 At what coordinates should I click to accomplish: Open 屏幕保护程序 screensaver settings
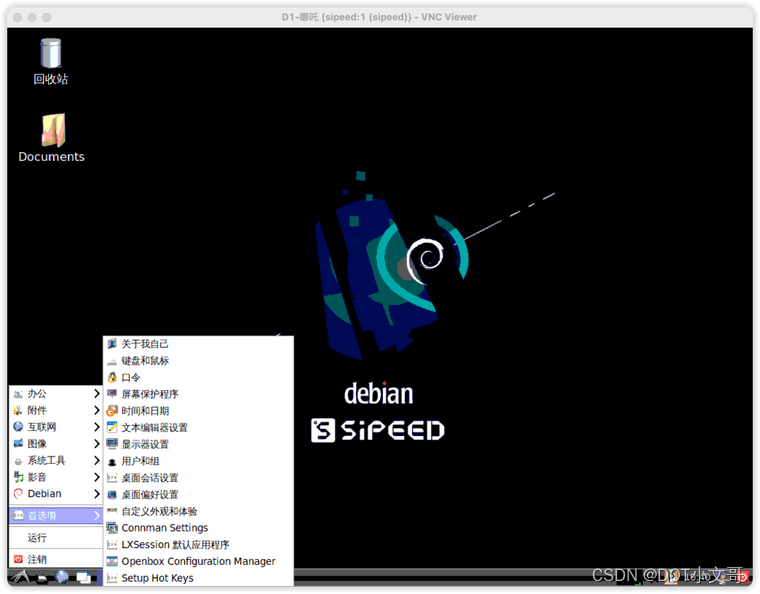tap(198, 394)
